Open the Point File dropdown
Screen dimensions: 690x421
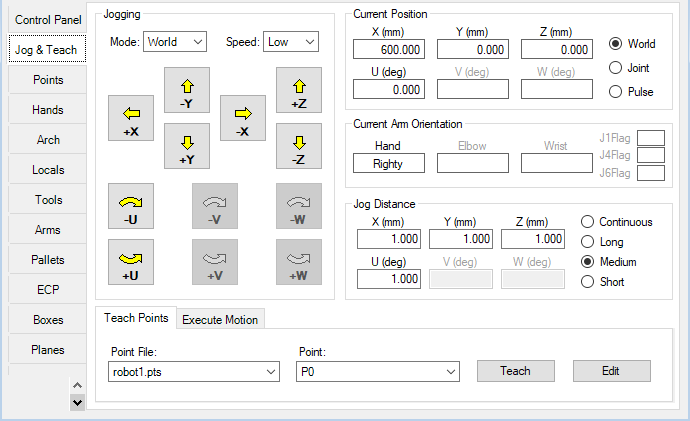click(x=195, y=372)
